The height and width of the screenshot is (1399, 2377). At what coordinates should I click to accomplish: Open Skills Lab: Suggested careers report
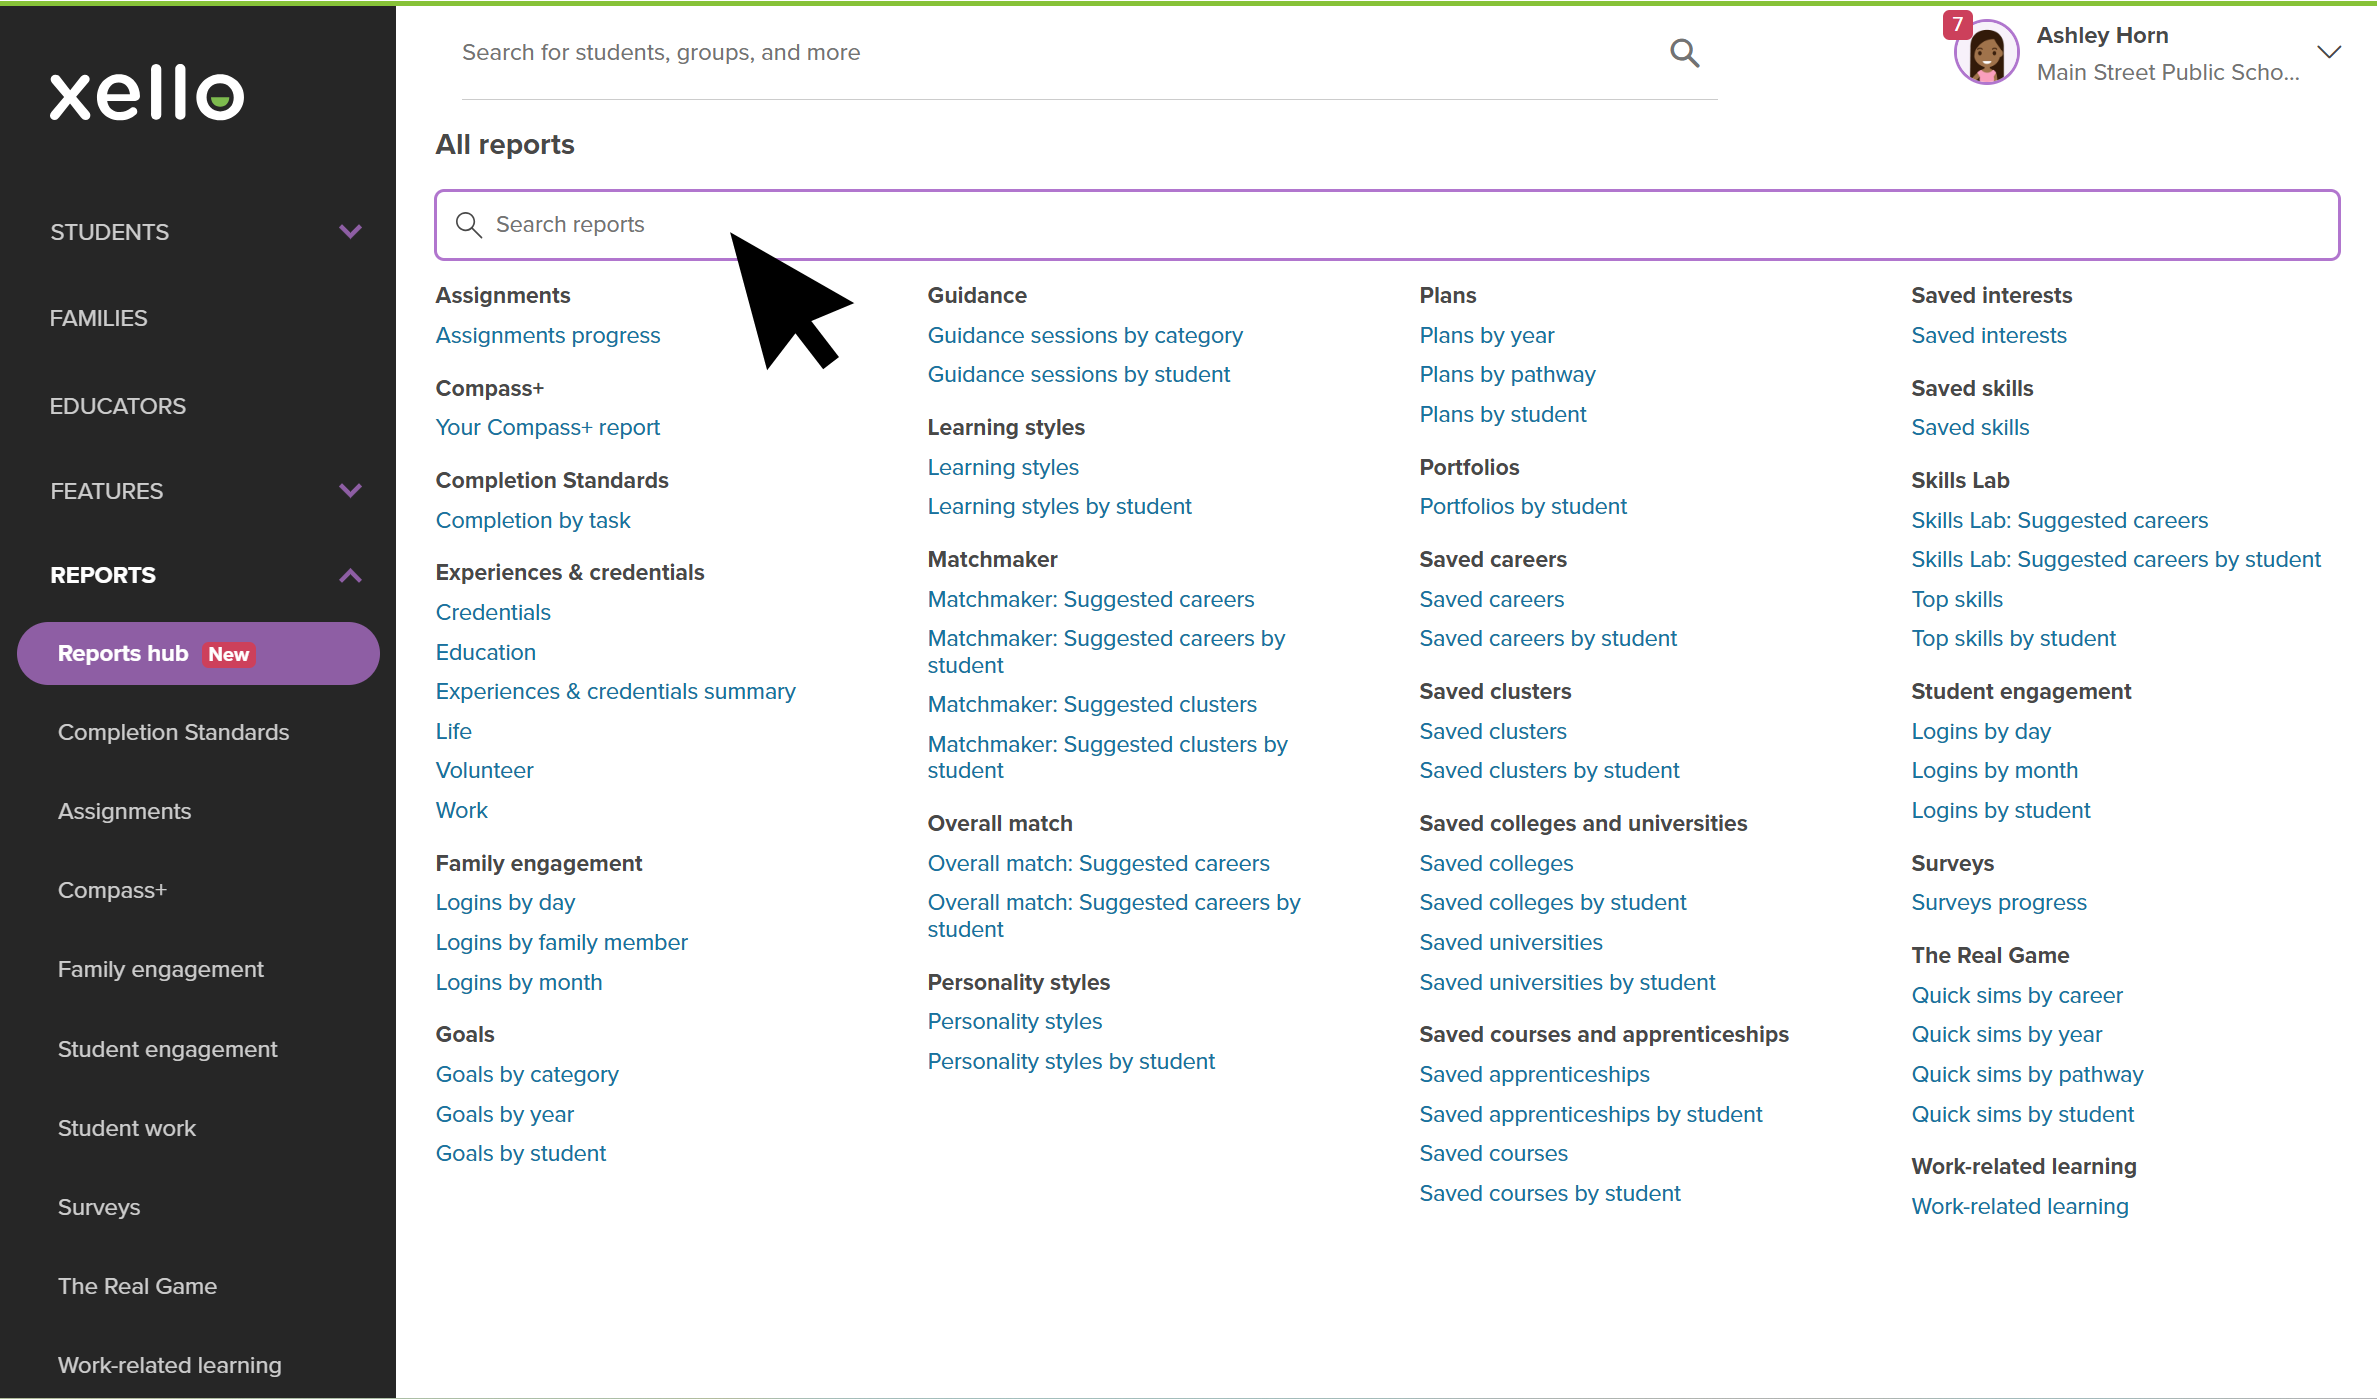pos(2060,521)
